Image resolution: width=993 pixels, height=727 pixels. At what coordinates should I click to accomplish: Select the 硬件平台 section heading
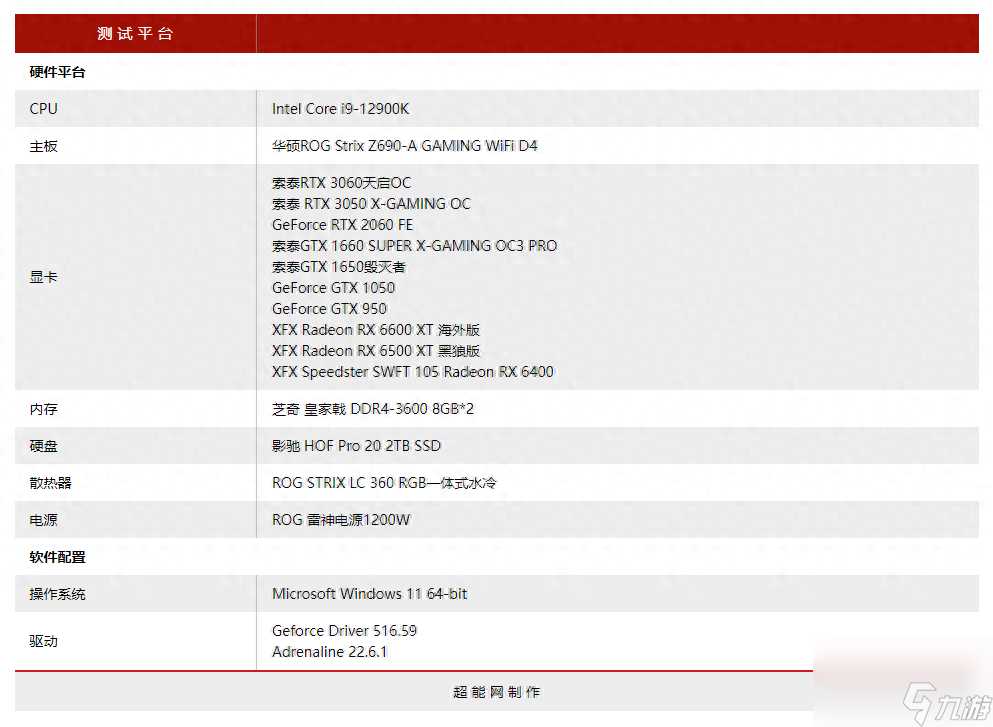pos(57,72)
